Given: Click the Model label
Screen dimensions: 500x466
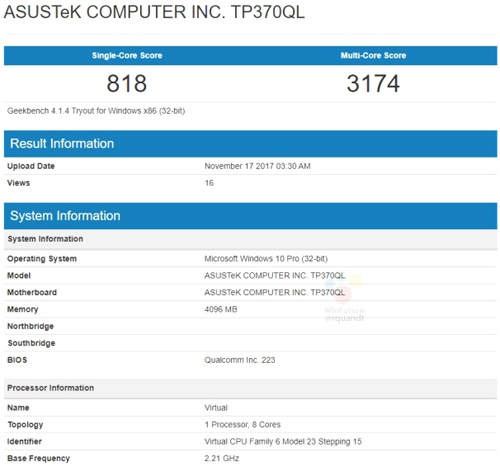Looking at the screenshot, I should coord(19,276).
